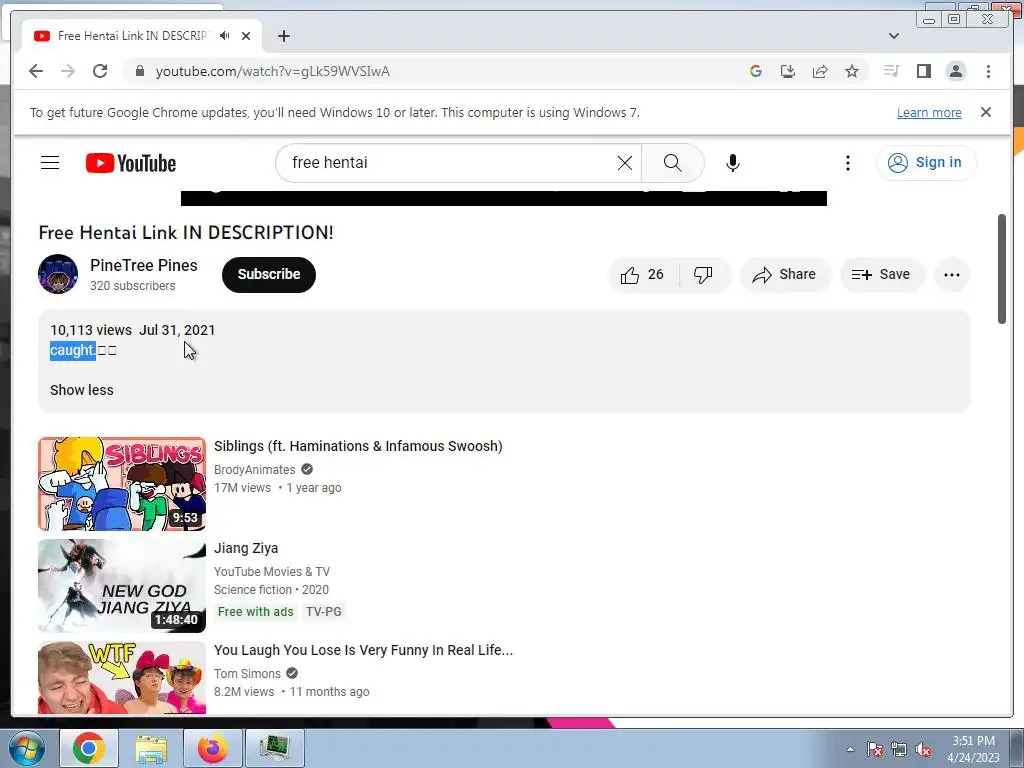Install app via the address bar icon
Viewport: 1024px width, 768px height.
click(x=788, y=71)
